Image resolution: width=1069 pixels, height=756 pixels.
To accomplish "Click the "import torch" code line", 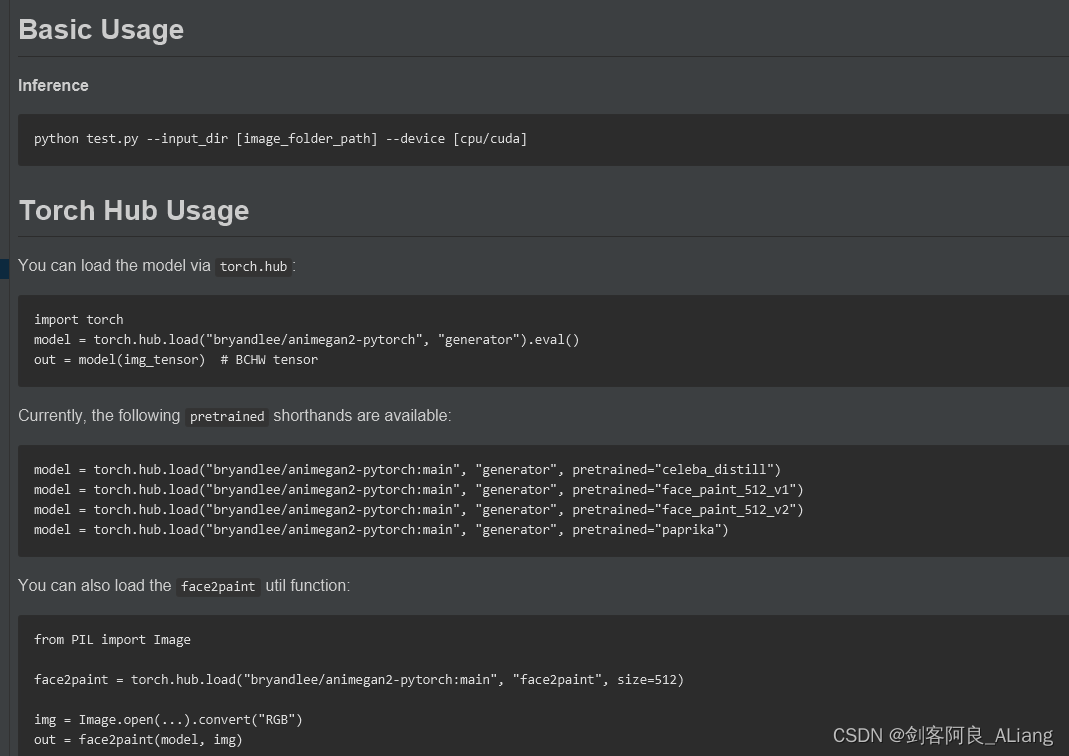I will (x=79, y=320).
